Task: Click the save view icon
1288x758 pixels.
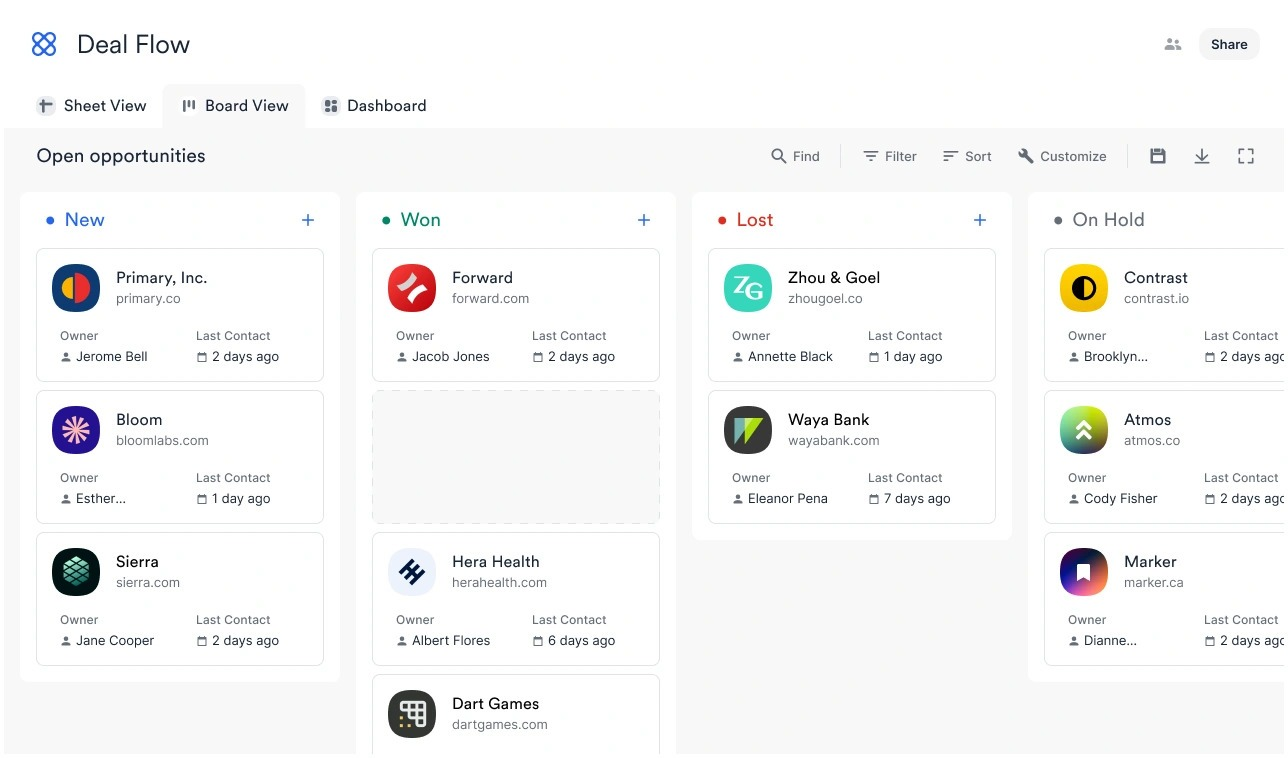Action: pos(1157,156)
